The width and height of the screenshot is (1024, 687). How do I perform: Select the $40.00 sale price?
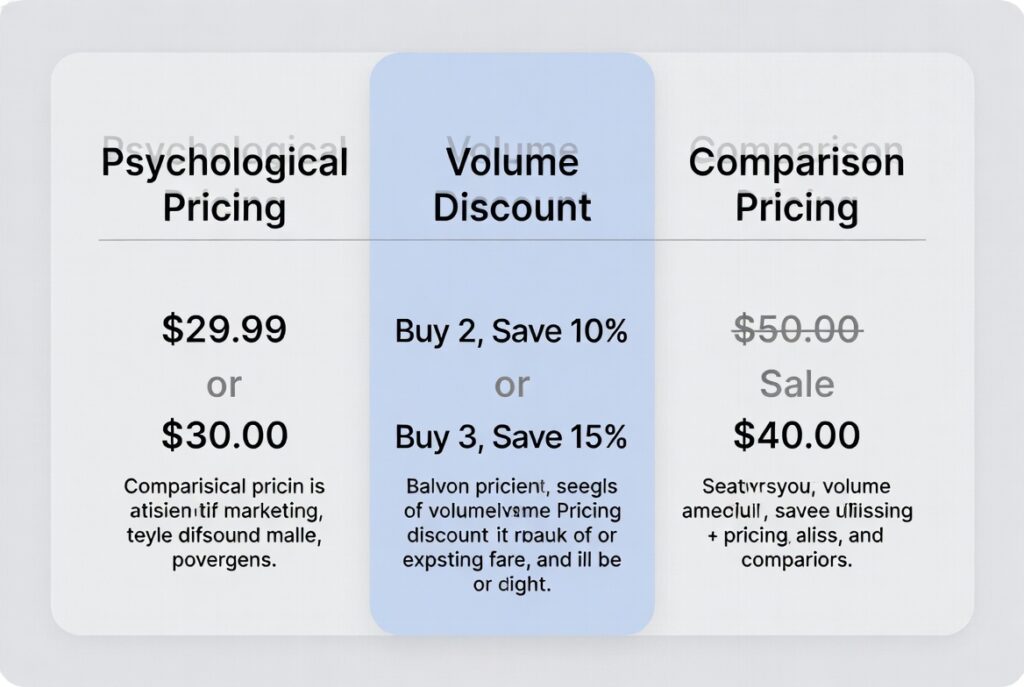797,435
